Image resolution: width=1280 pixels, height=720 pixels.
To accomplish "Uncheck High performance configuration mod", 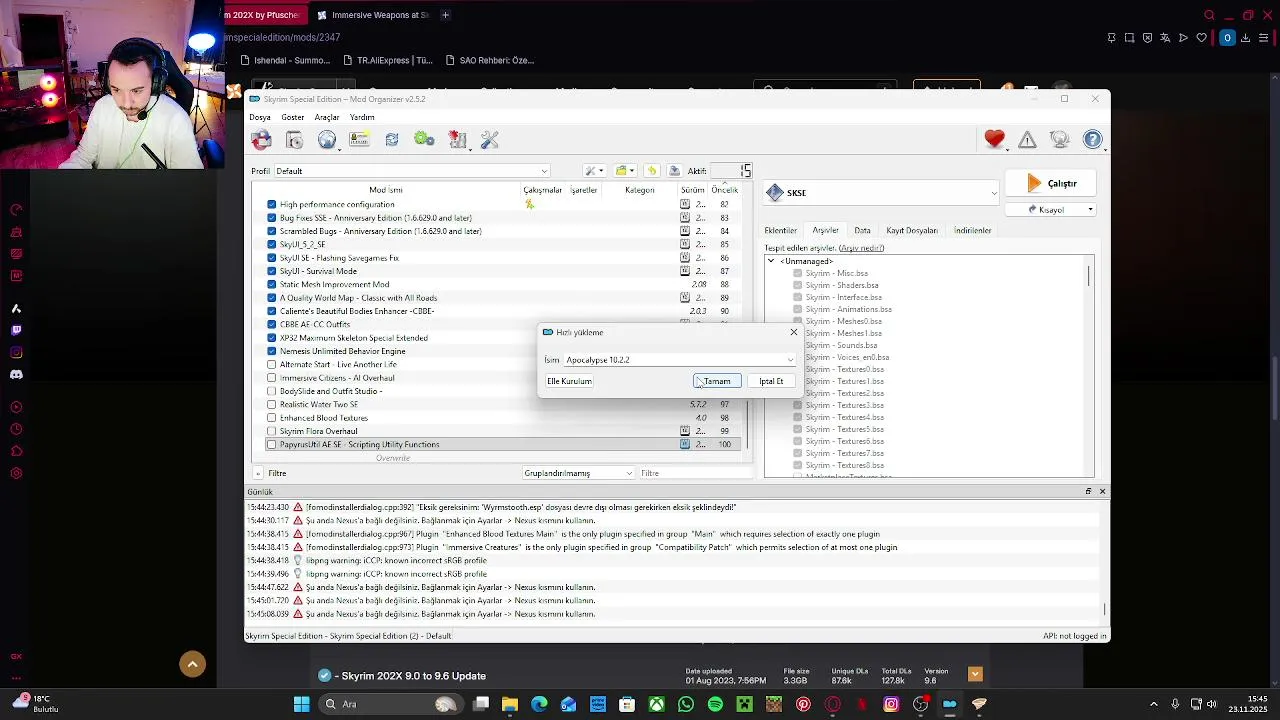I will [x=271, y=204].
